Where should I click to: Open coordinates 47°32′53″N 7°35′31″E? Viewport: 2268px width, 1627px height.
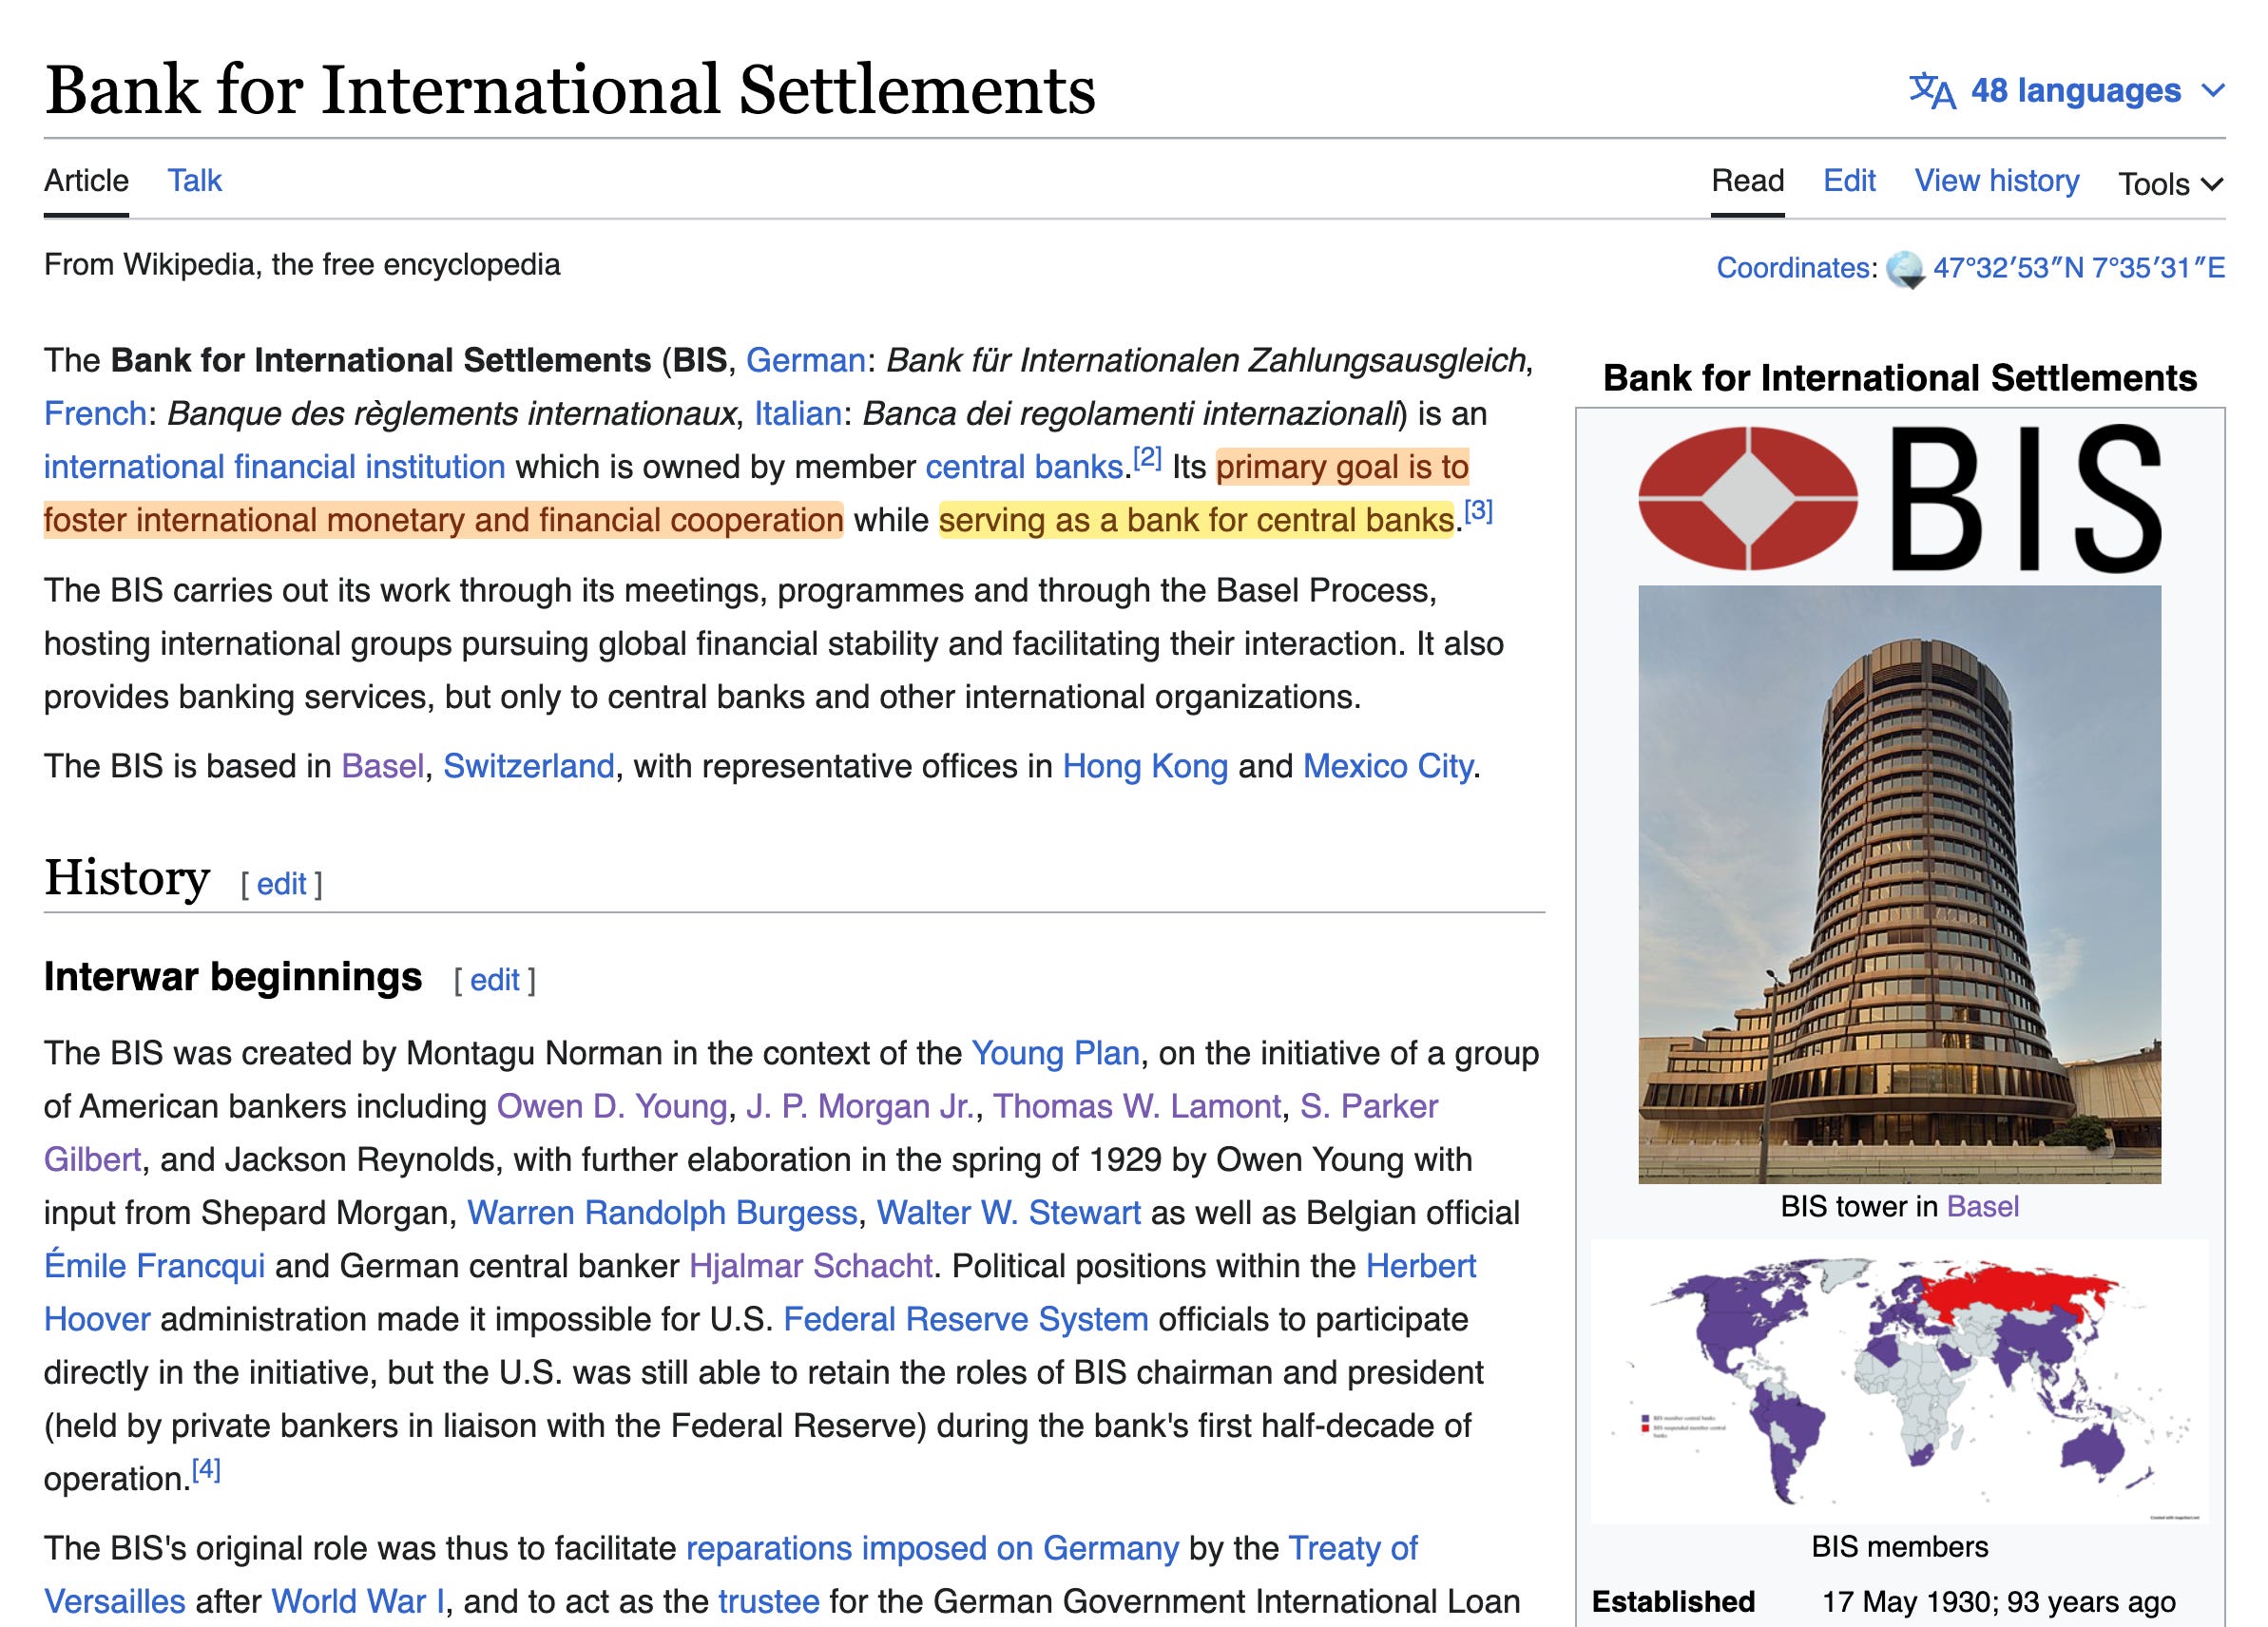[x=2078, y=268]
